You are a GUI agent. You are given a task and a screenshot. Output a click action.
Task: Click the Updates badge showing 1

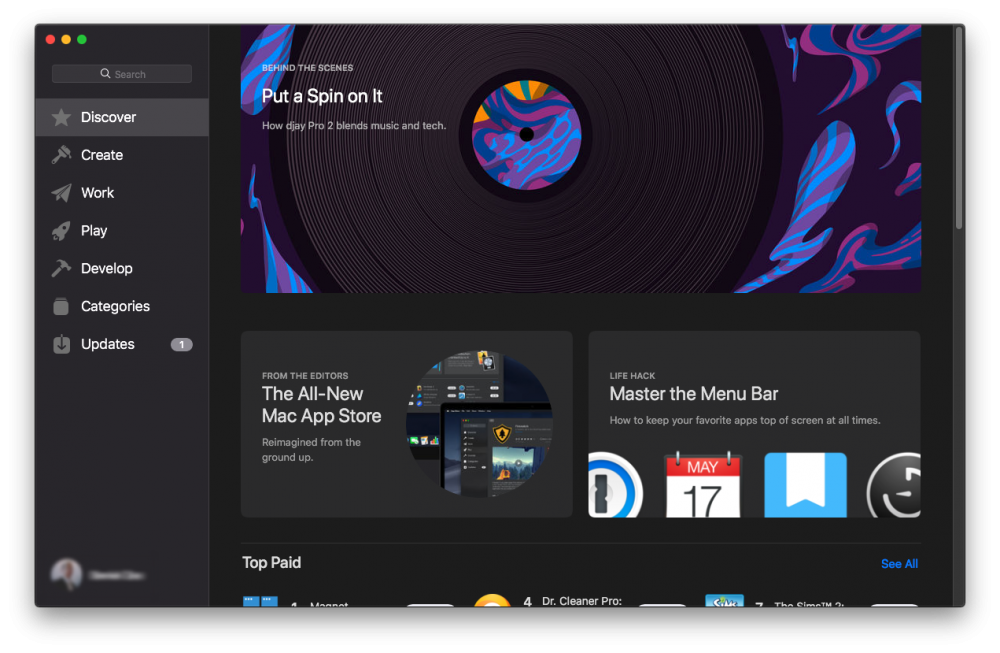click(x=181, y=344)
